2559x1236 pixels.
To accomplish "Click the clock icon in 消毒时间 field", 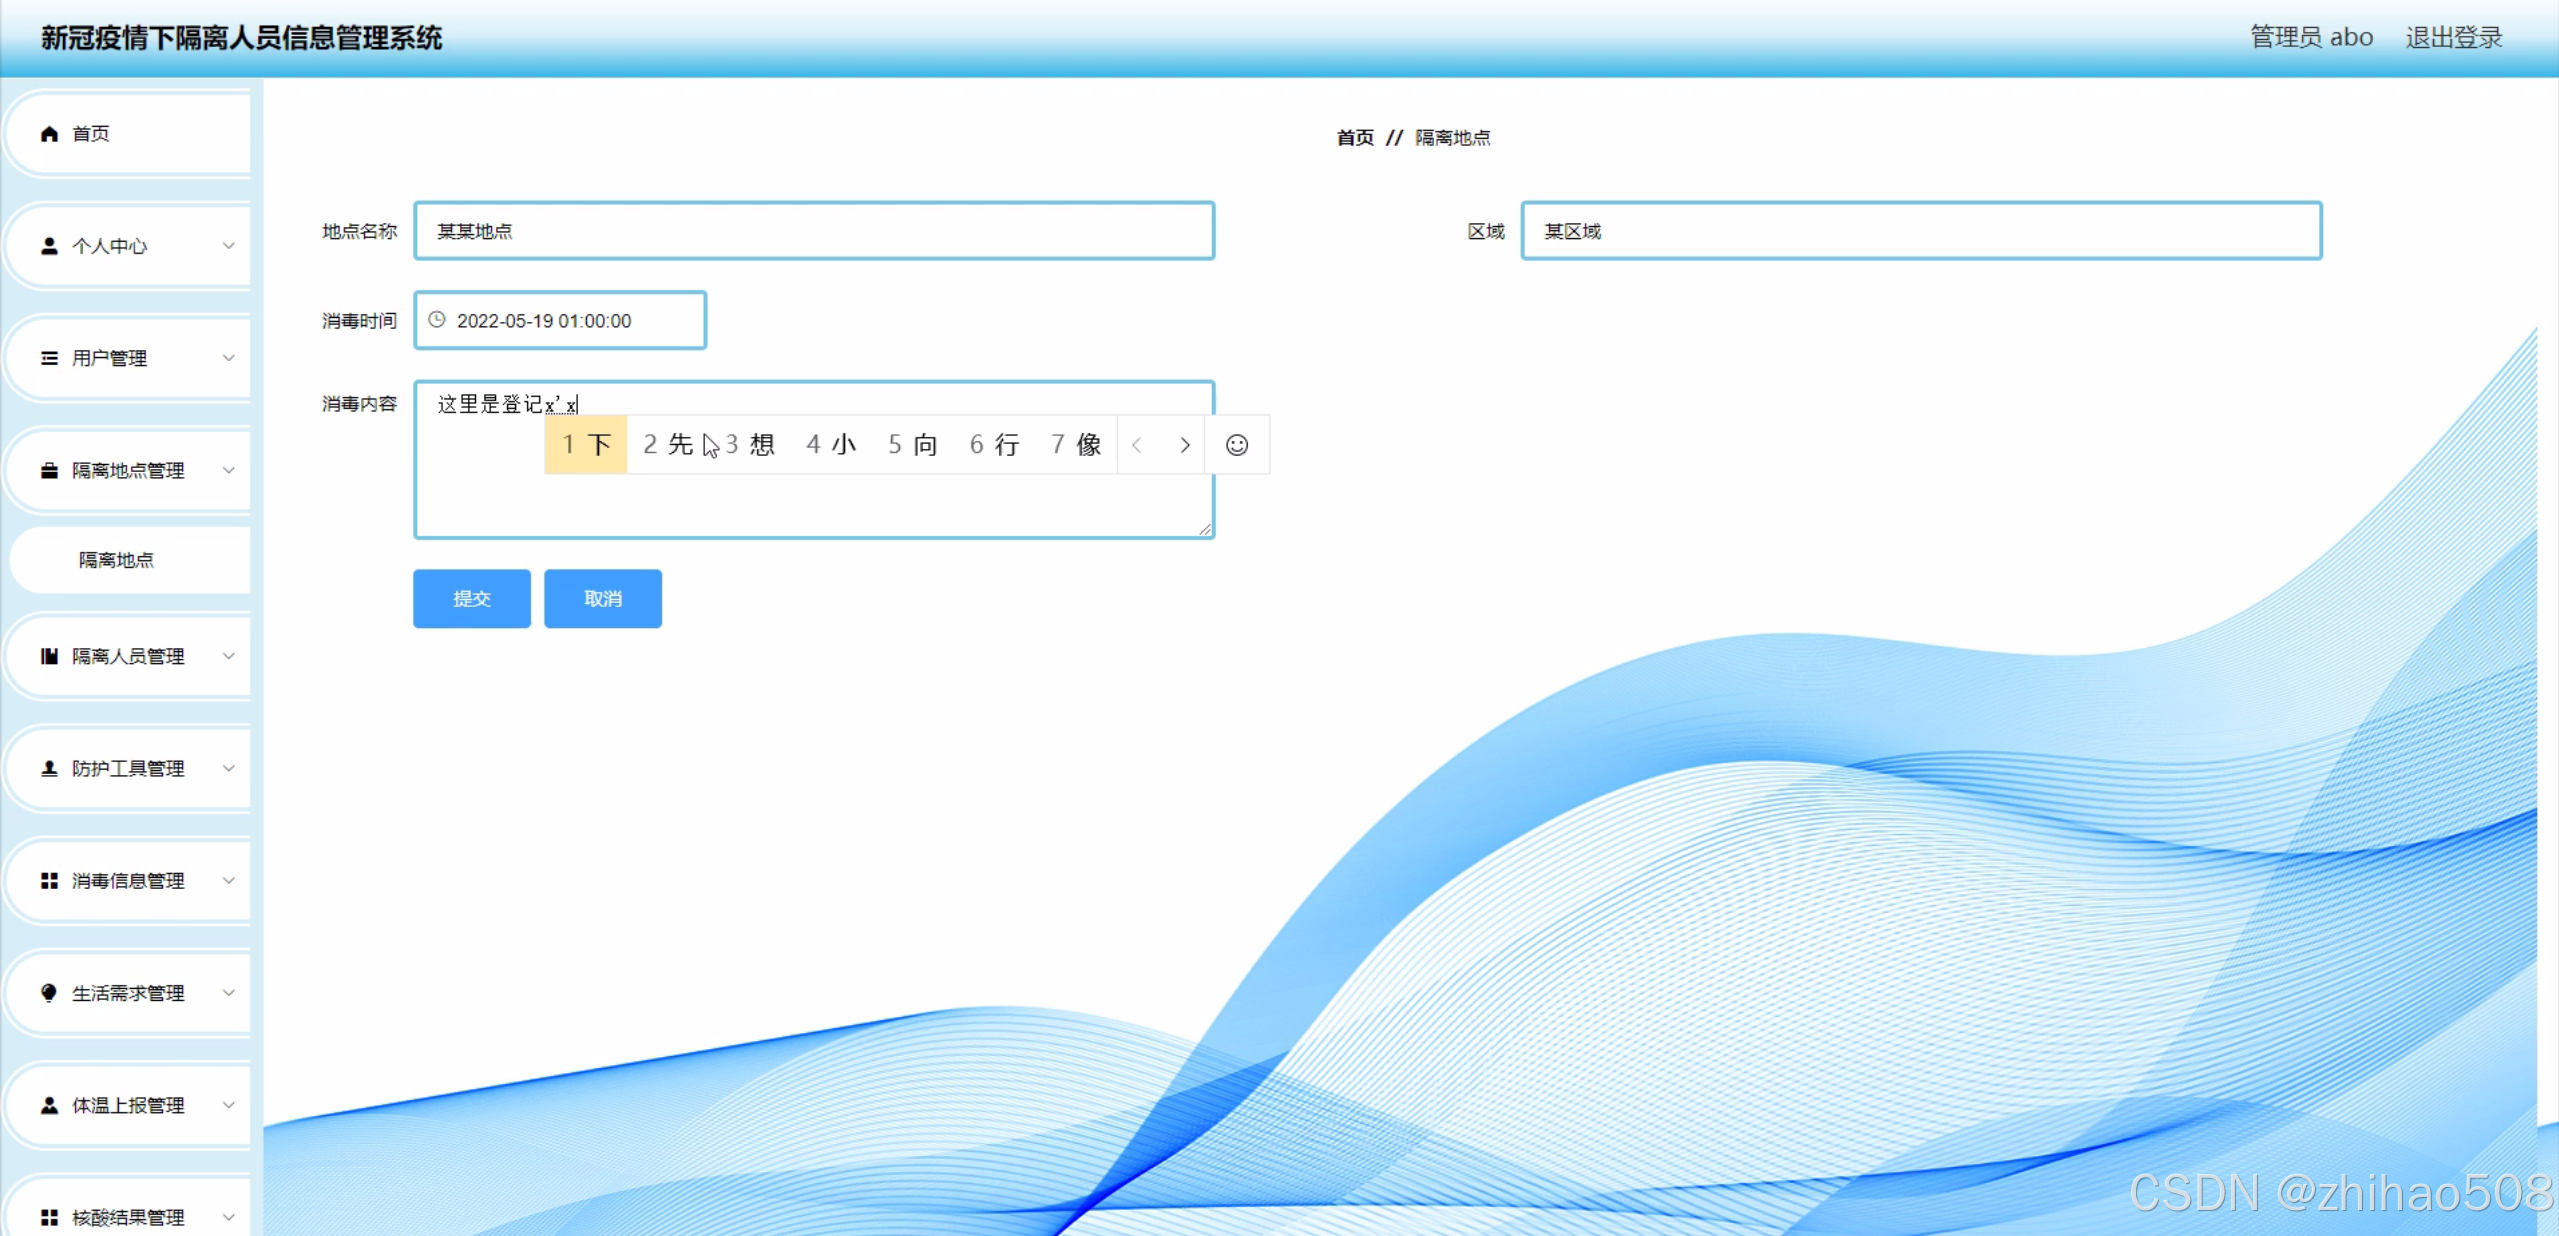I will coord(437,320).
